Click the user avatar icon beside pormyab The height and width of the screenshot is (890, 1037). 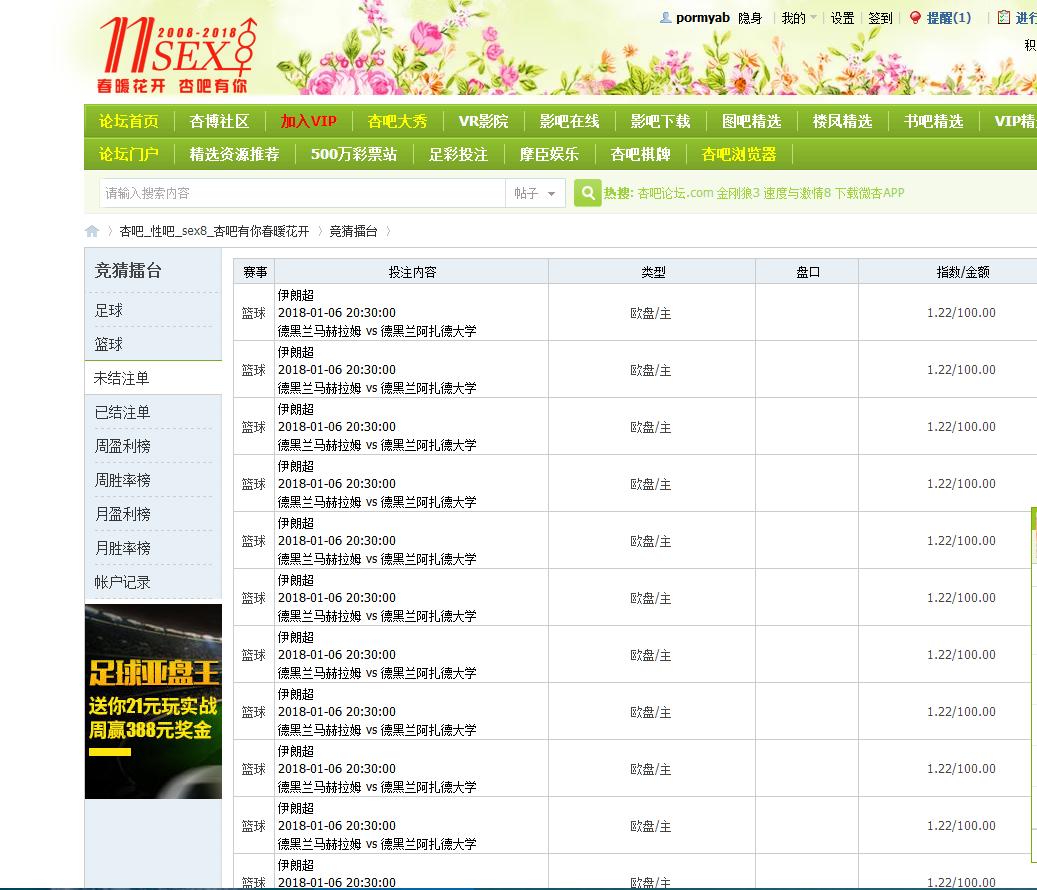click(666, 18)
